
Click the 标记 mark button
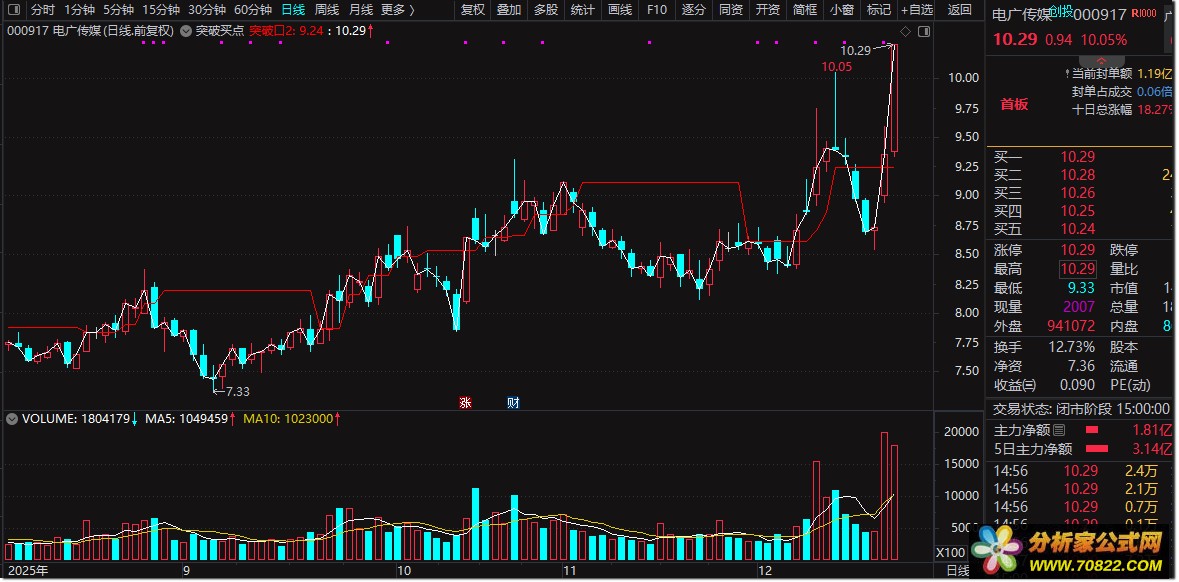[878, 10]
